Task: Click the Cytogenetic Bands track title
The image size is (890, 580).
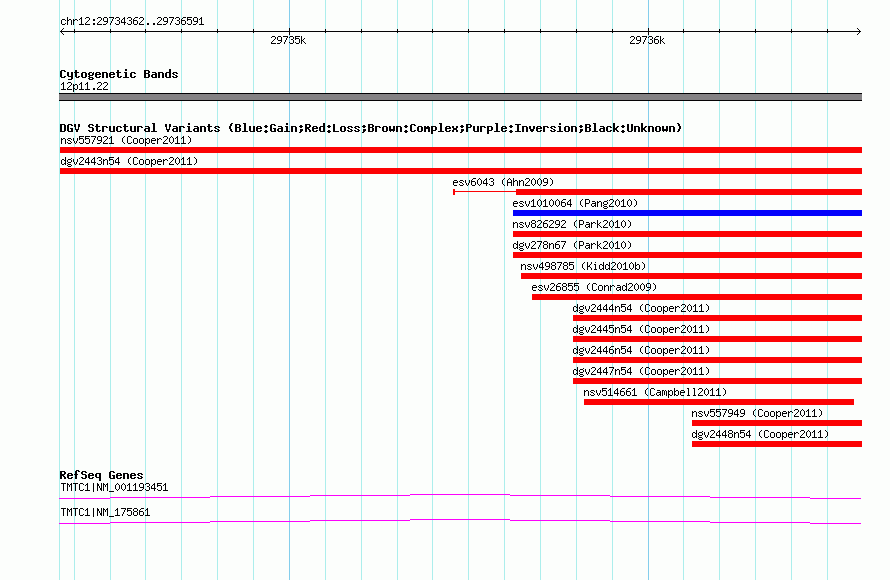Action: (119, 74)
